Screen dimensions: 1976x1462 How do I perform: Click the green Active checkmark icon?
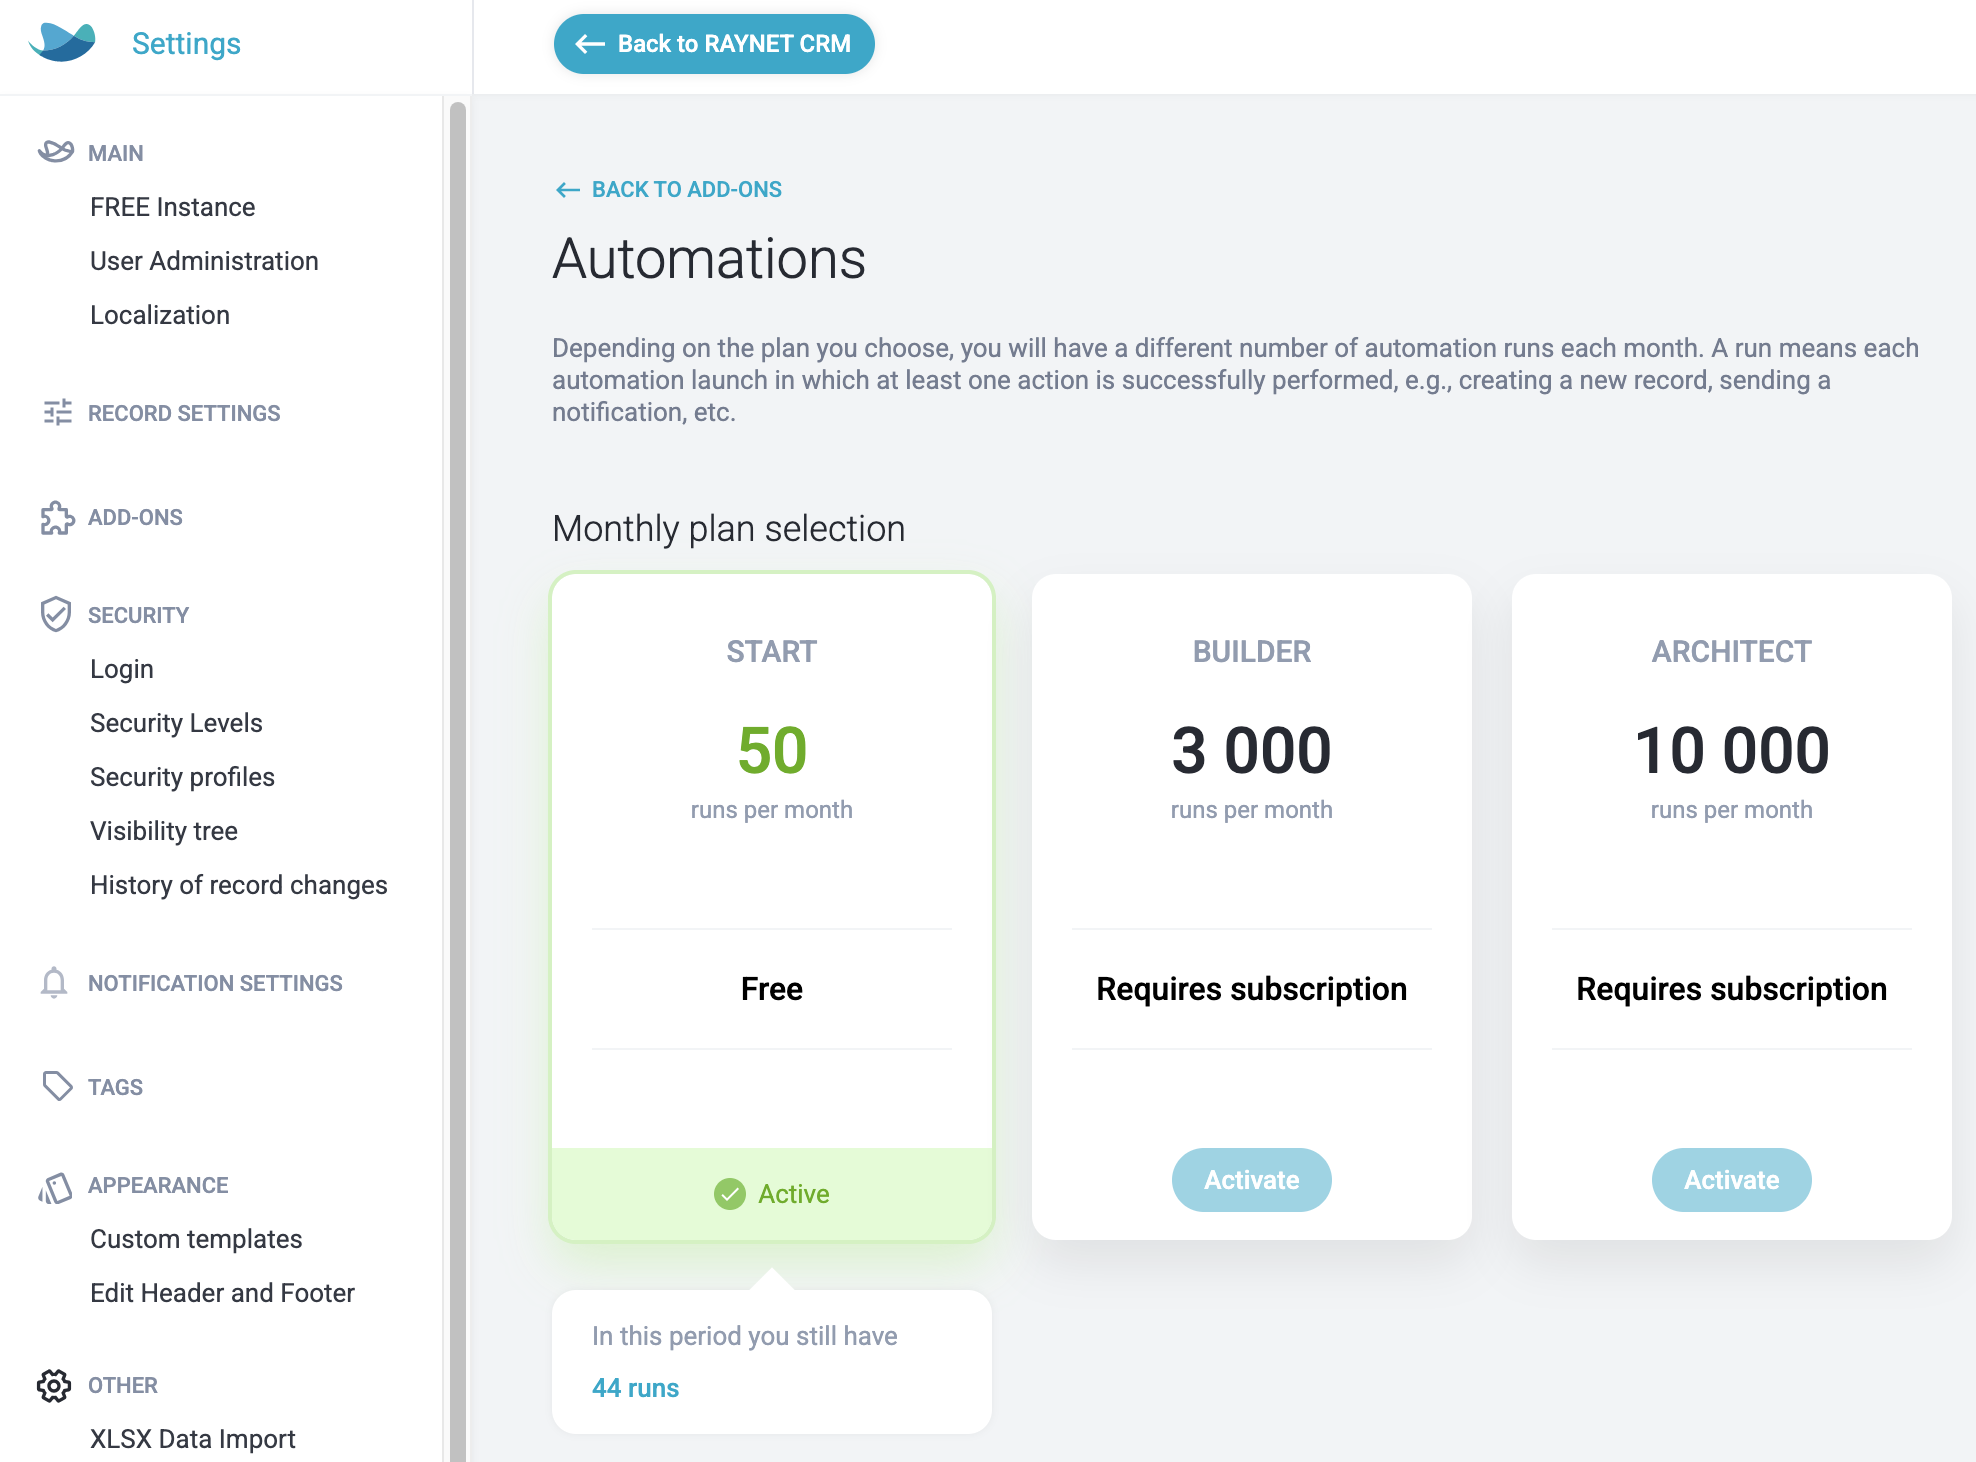click(730, 1194)
